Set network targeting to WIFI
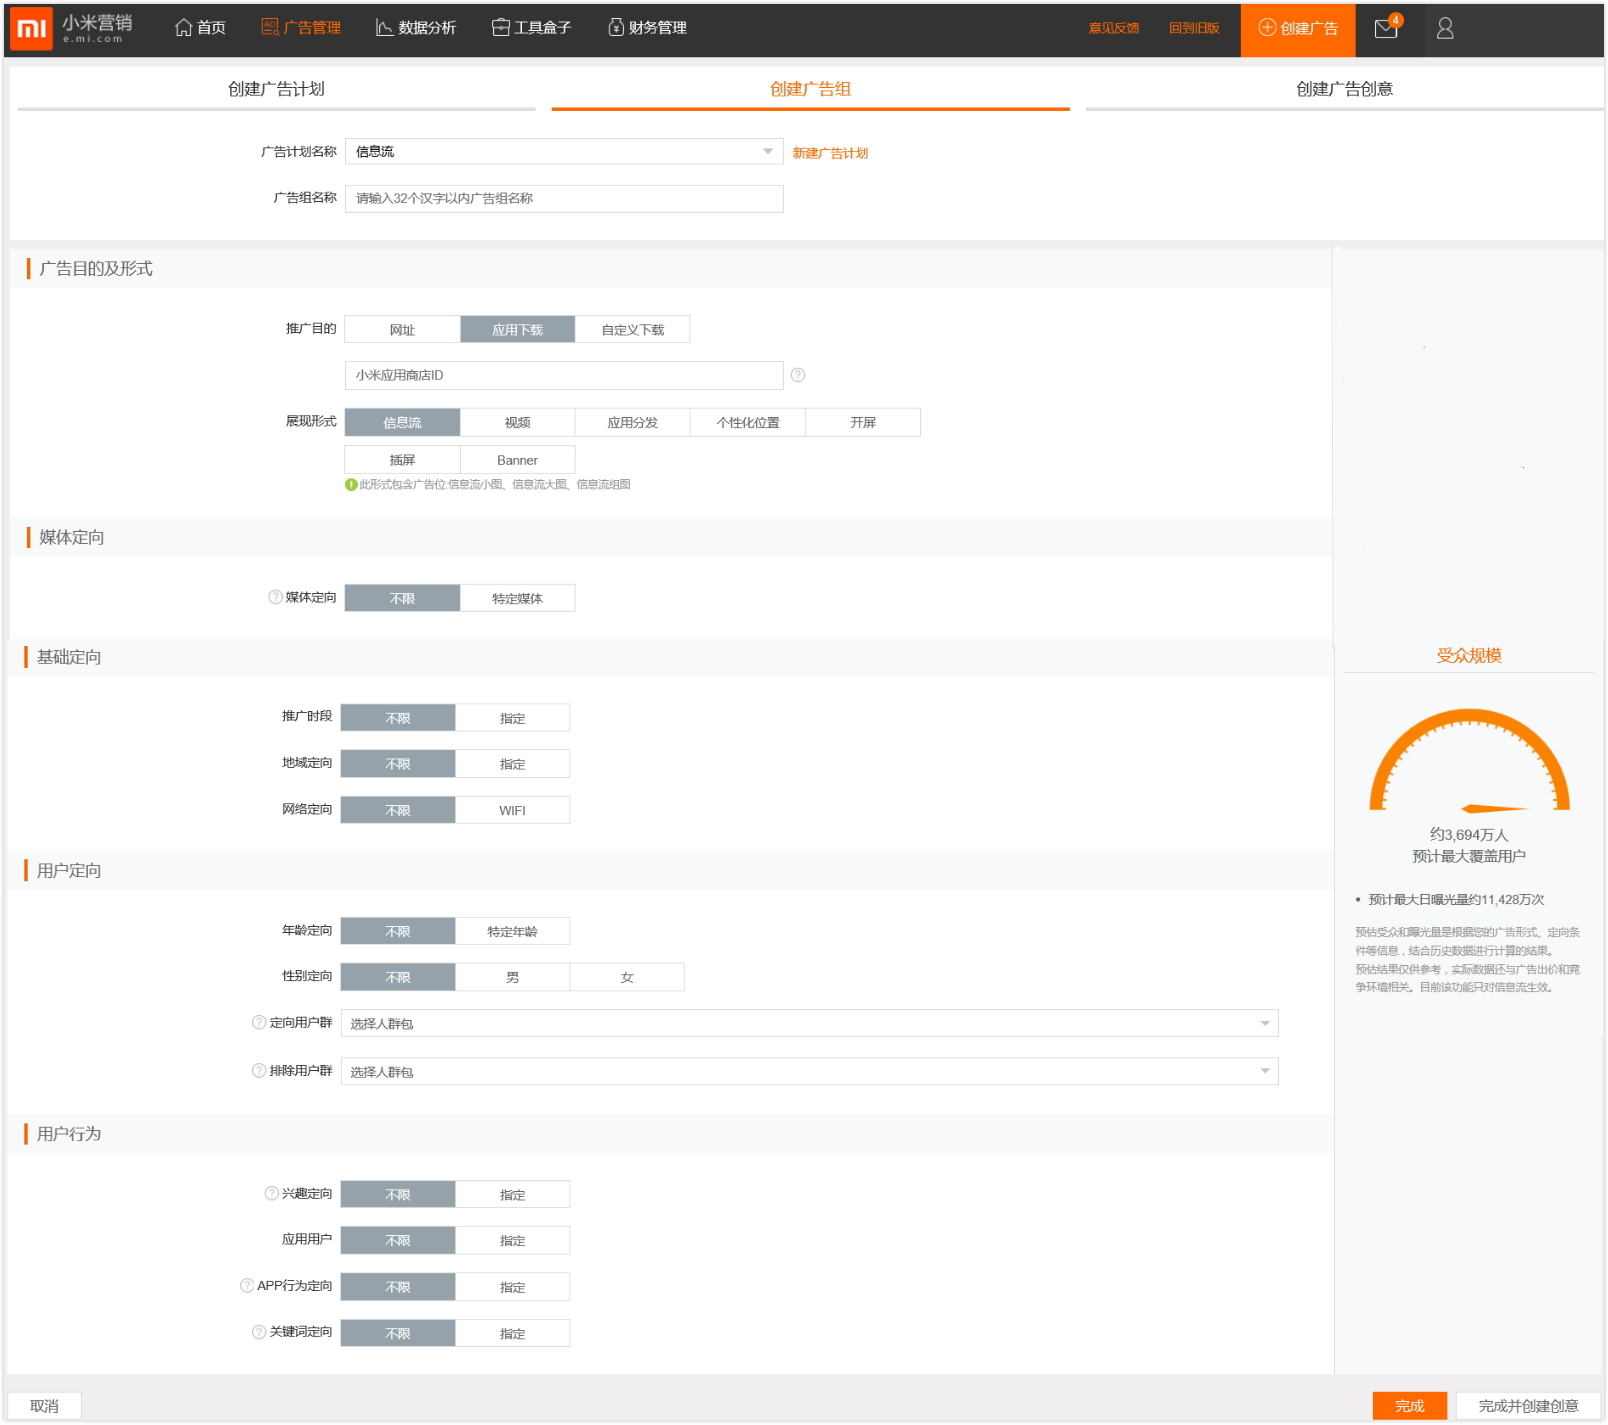The image size is (1608, 1425). point(512,810)
